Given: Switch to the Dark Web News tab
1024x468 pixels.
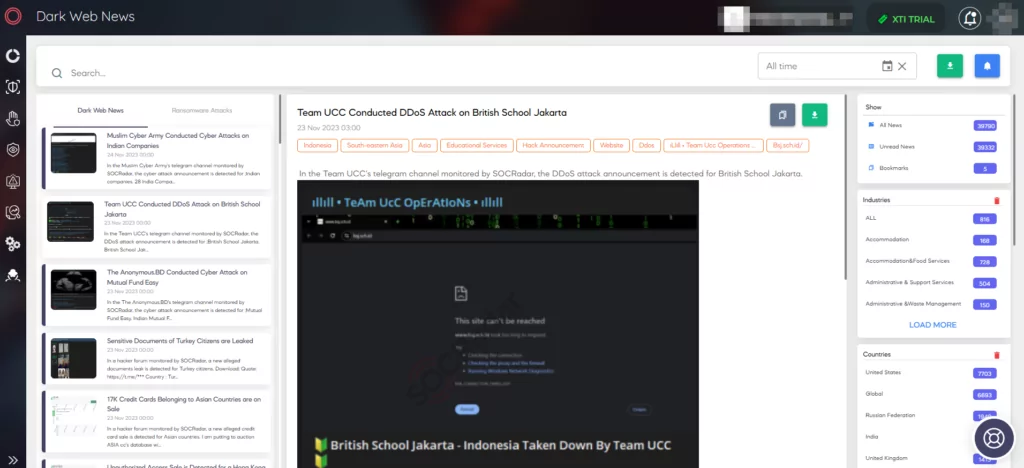Looking at the screenshot, I should 101,110.
